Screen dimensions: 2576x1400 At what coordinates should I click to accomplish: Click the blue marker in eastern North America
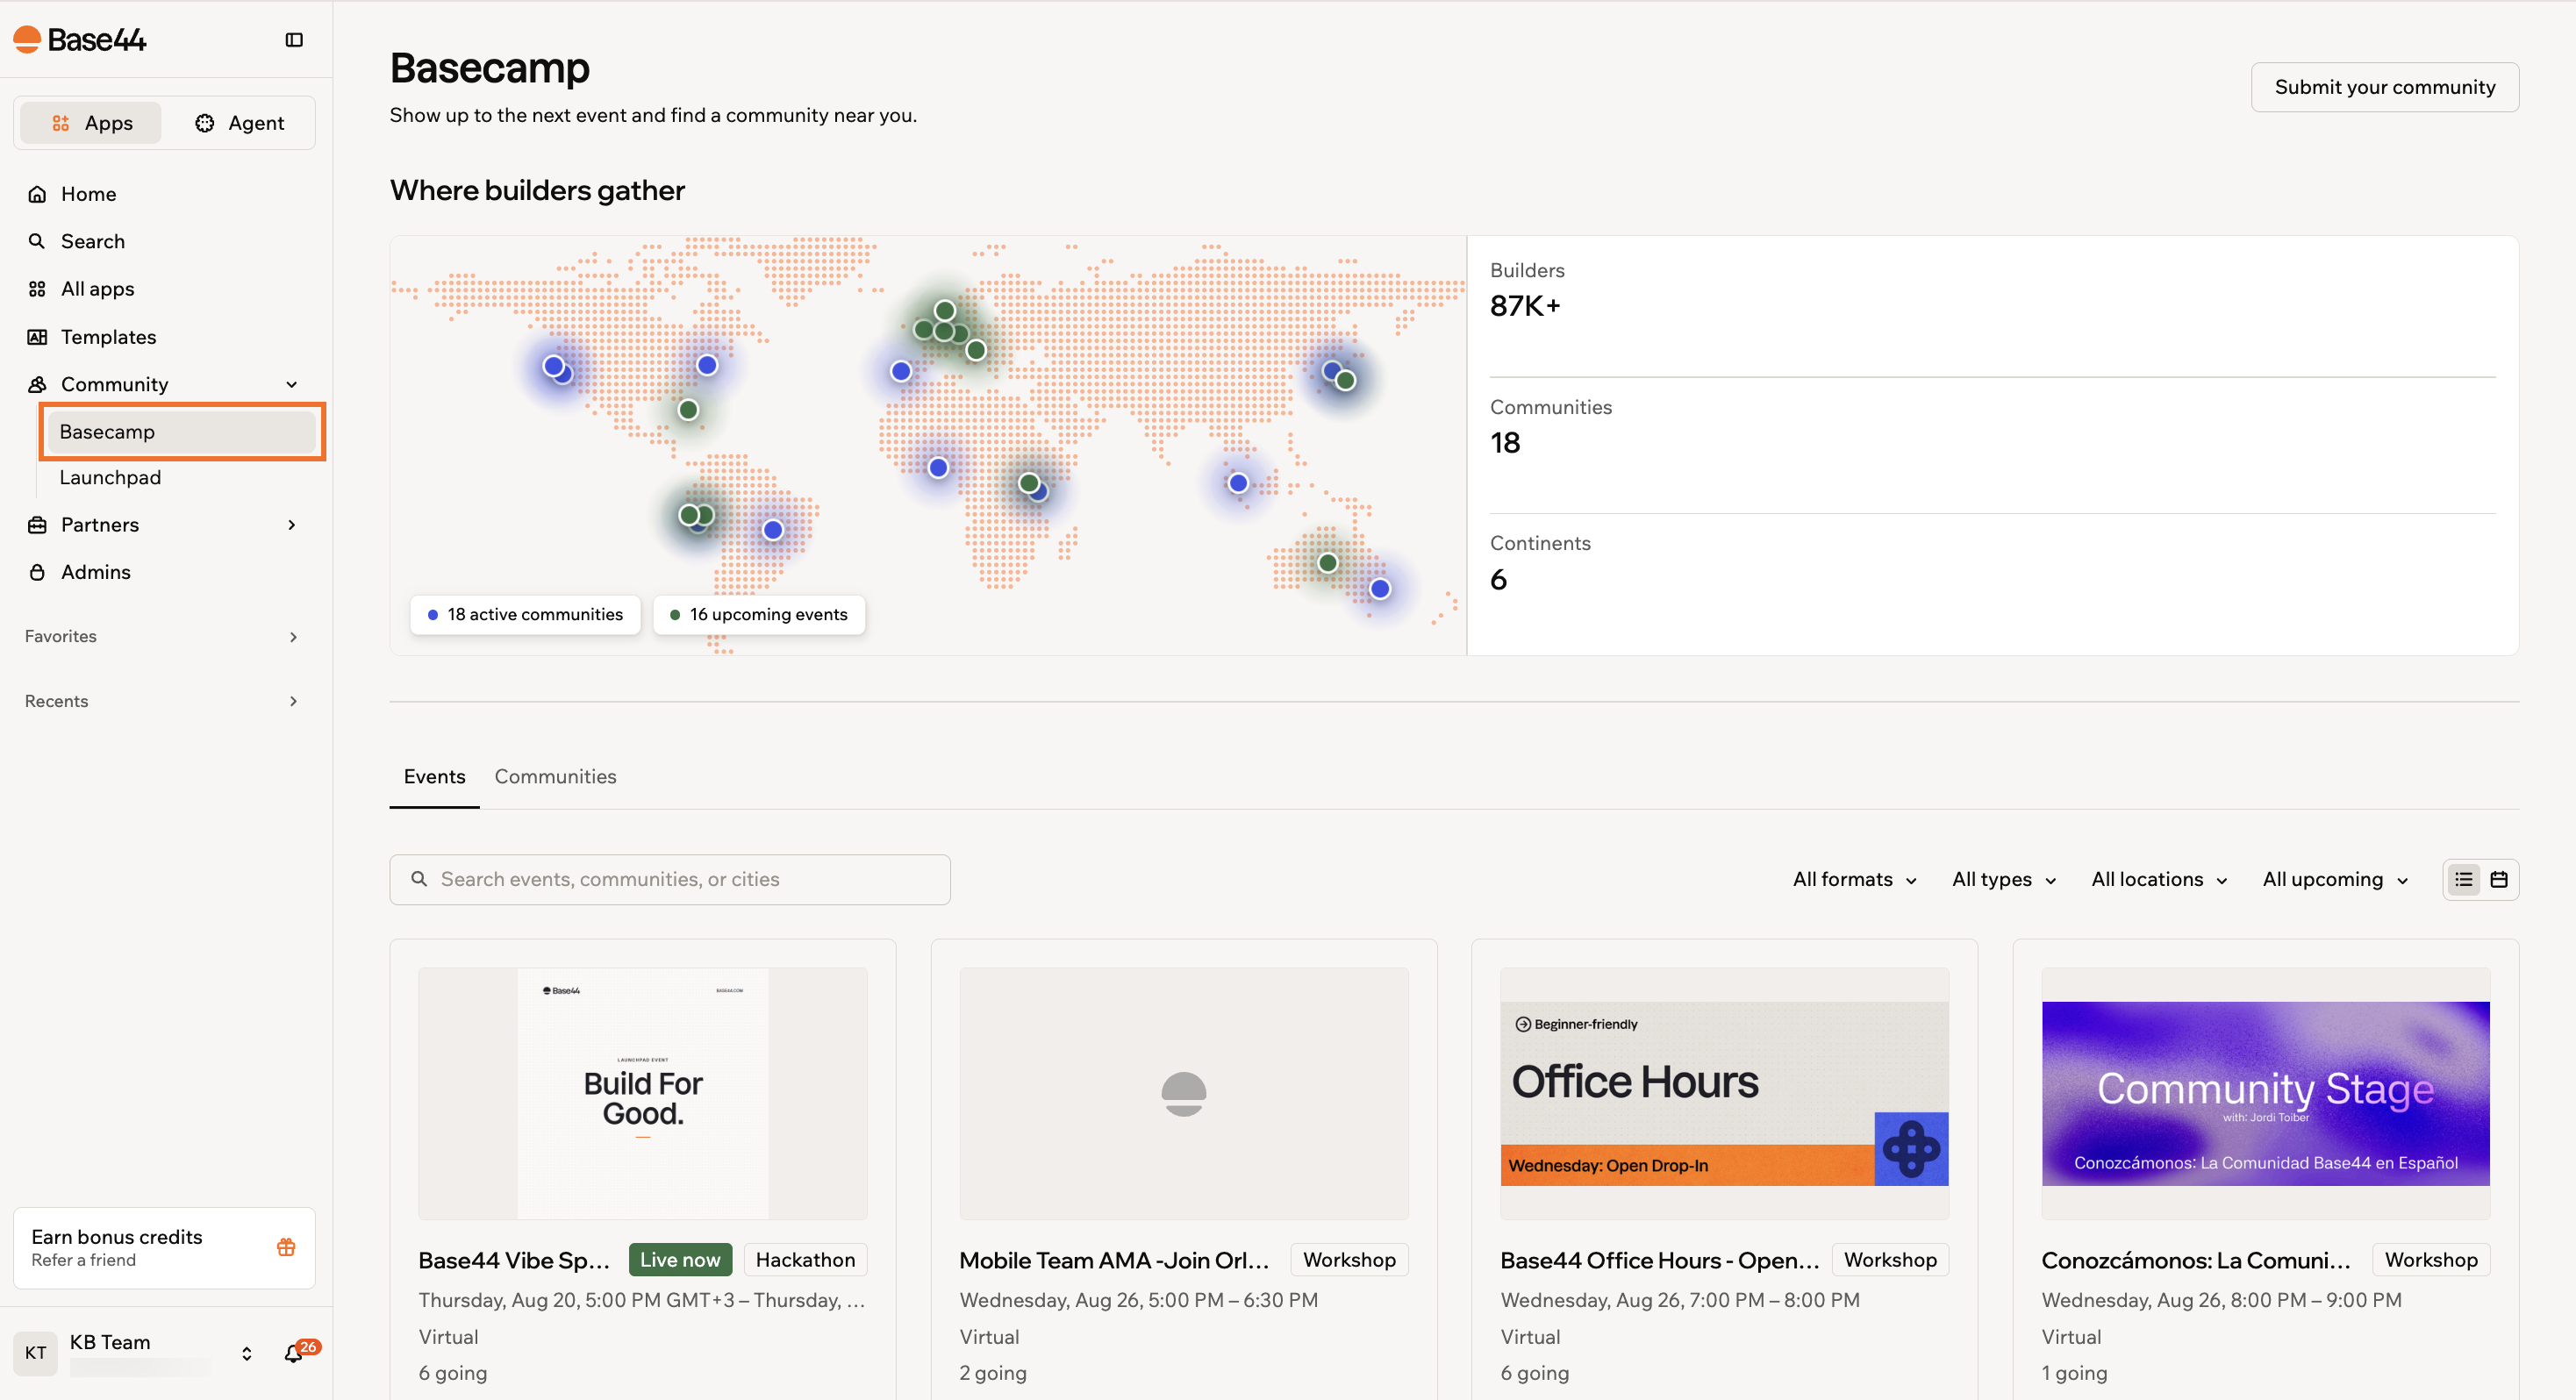pyautogui.click(x=707, y=365)
